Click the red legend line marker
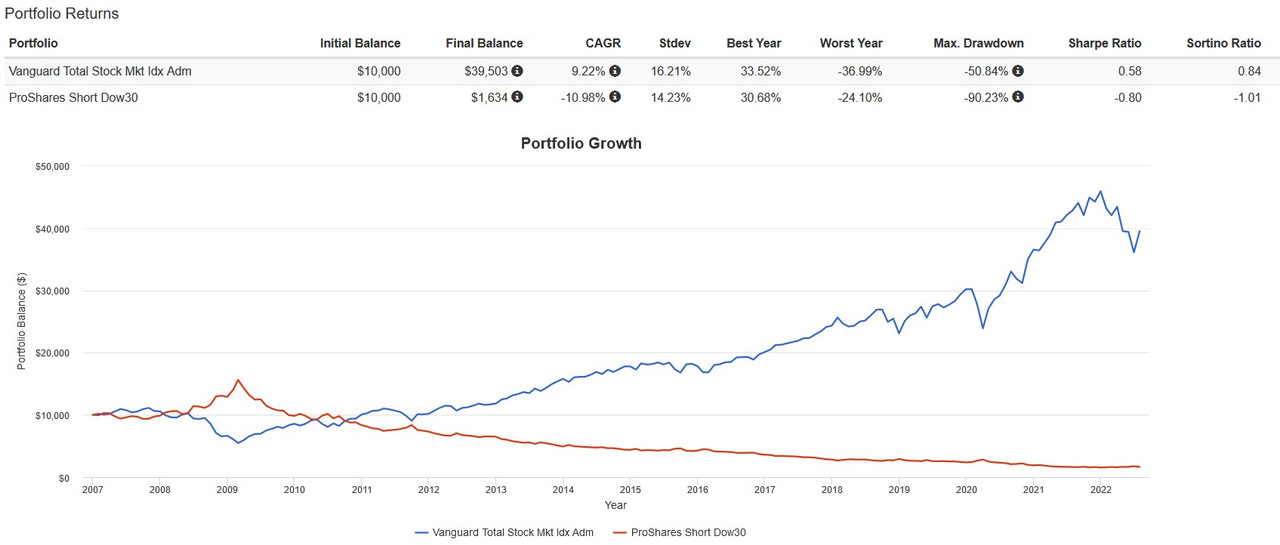 (x=618, y=532)
